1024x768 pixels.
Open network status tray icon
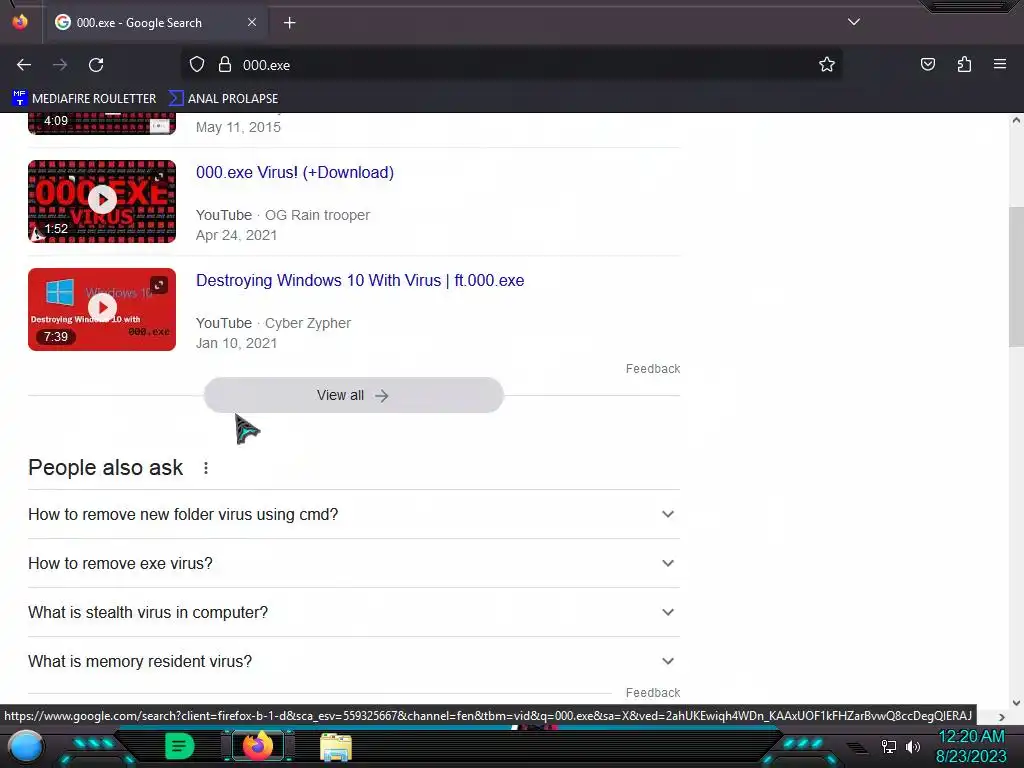(x=889, y=746)
